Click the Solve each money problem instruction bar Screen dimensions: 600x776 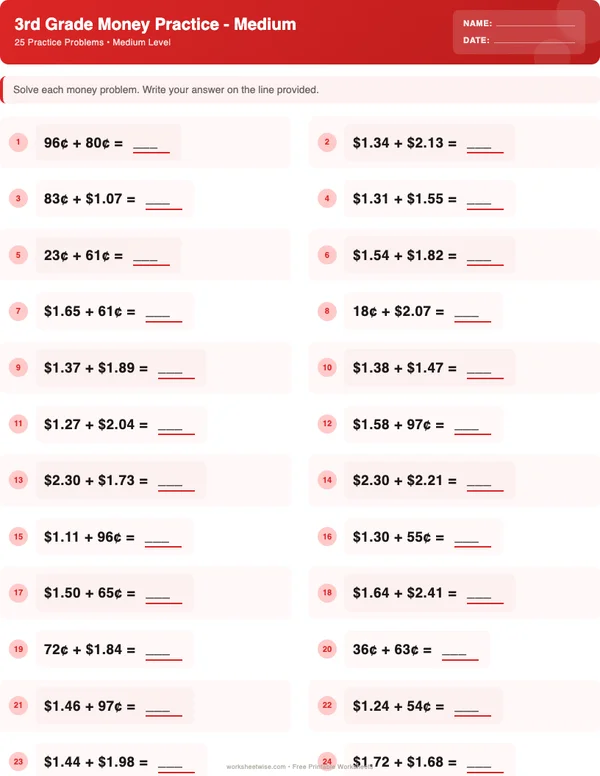pos(300,90)
